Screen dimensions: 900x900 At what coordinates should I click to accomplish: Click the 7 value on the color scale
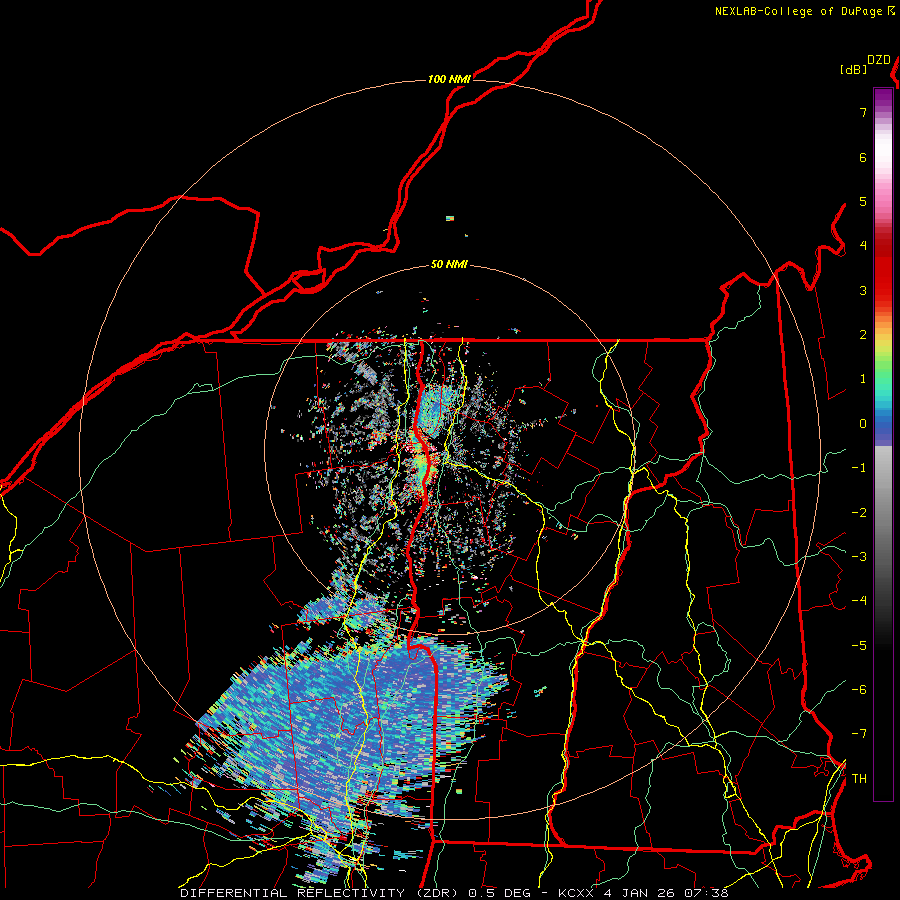pos(863,112)
